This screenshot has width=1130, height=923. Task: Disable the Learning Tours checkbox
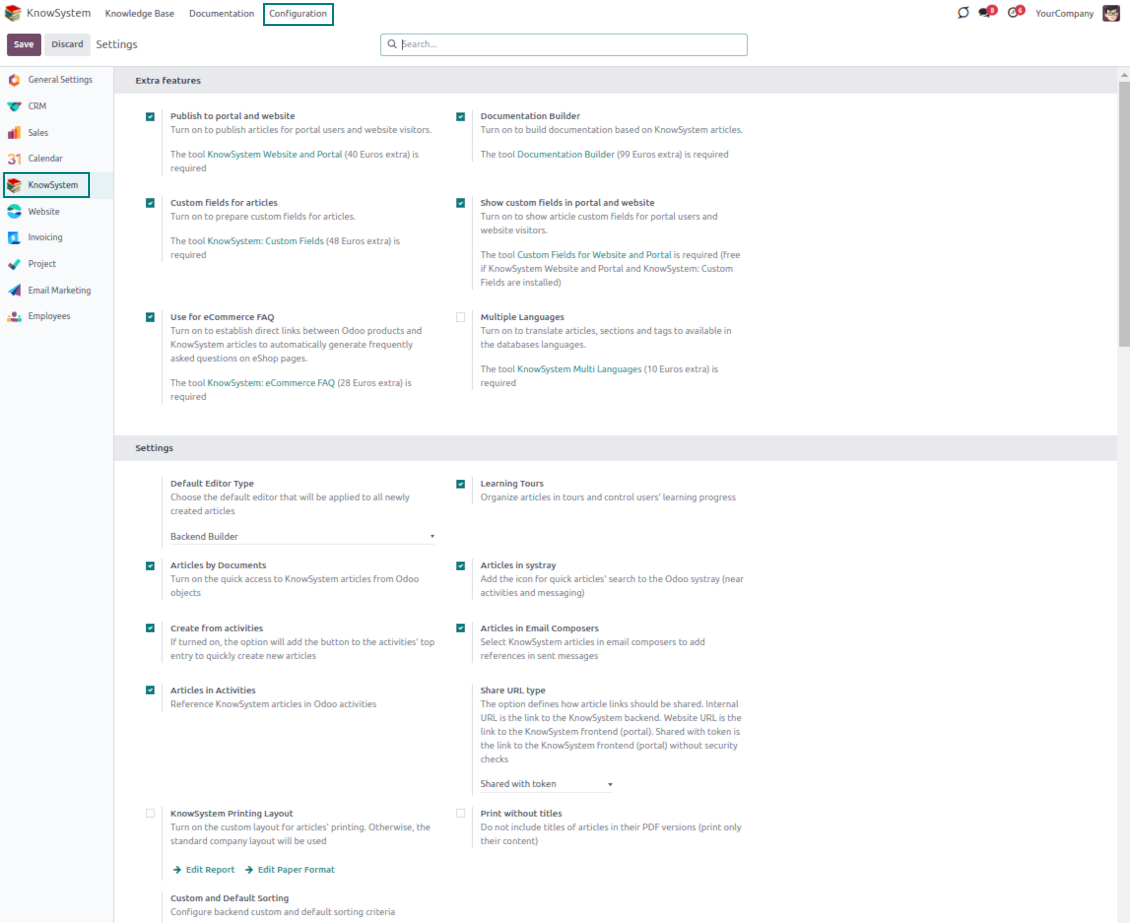click(x=460, y=484)
